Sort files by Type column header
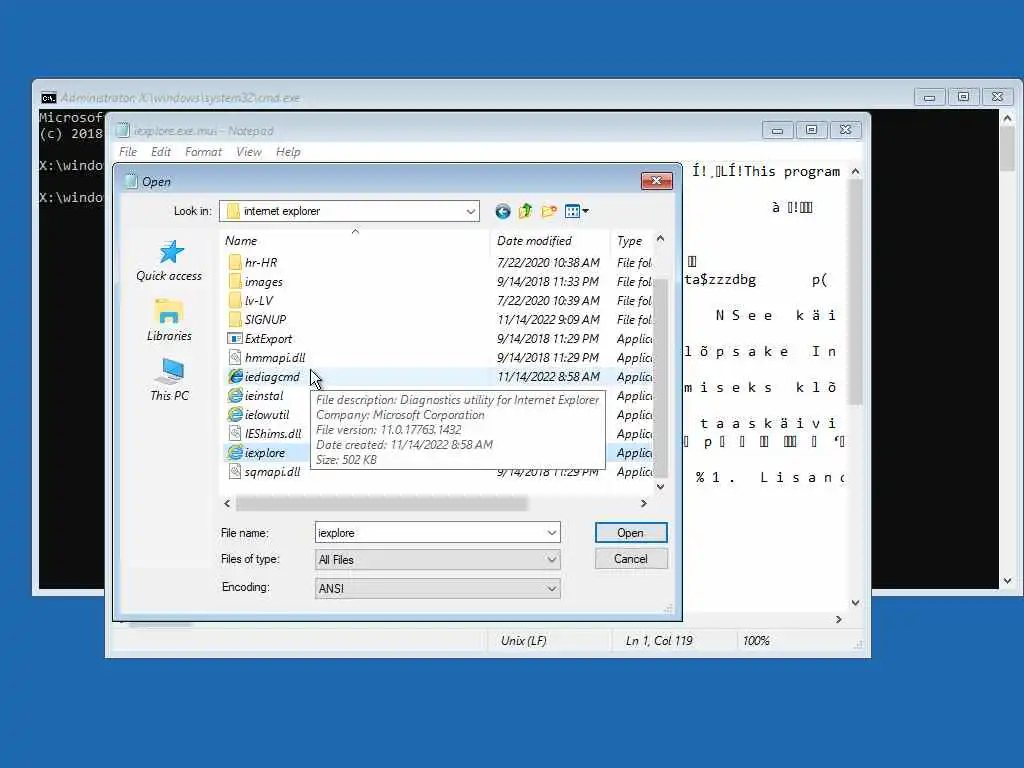This screenshot has height=768, width=1024. [x=632, y=240]
